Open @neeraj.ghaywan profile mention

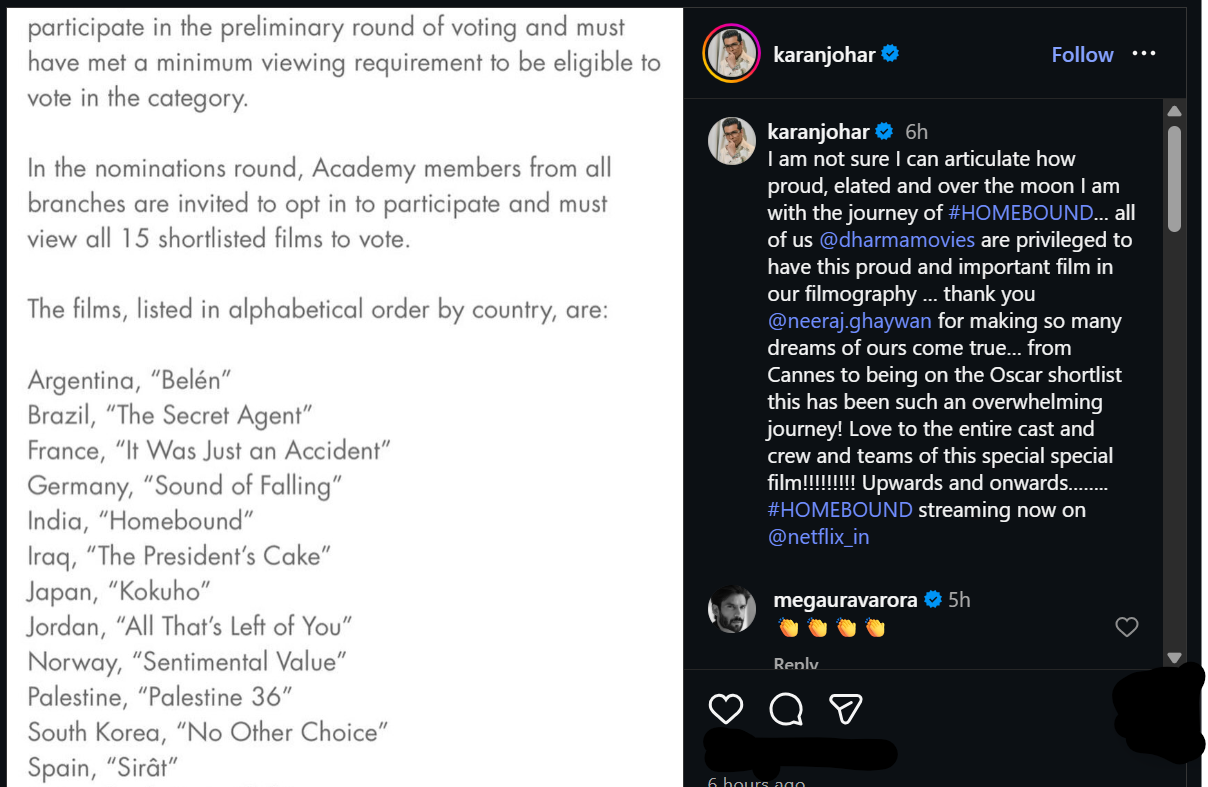tap(849, 321)
